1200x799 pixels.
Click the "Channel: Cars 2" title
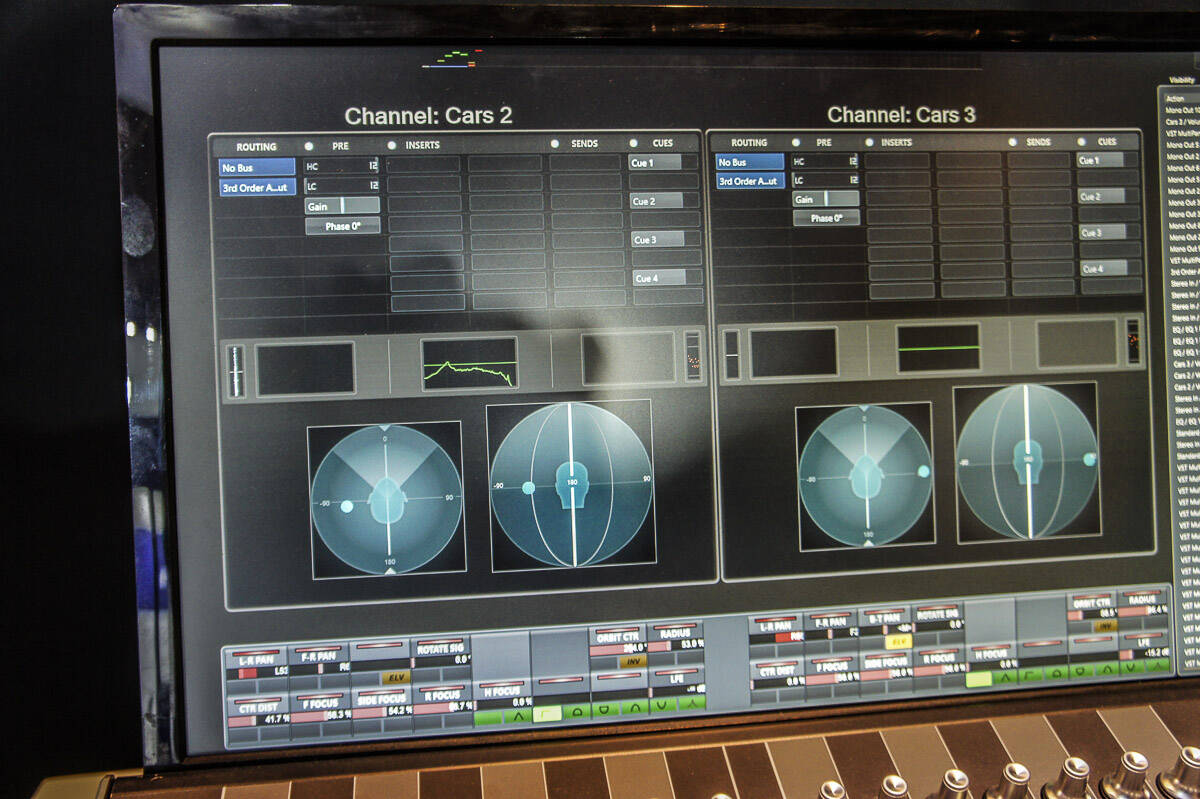point(428,116)
